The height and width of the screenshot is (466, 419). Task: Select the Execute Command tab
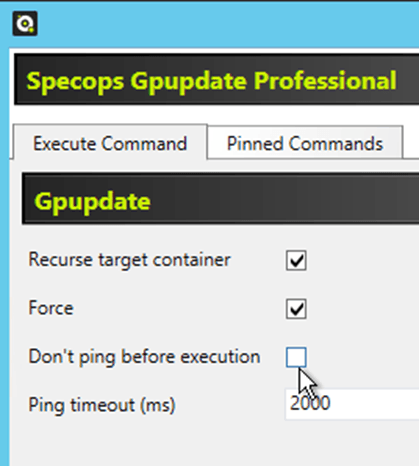pos(110,143)
